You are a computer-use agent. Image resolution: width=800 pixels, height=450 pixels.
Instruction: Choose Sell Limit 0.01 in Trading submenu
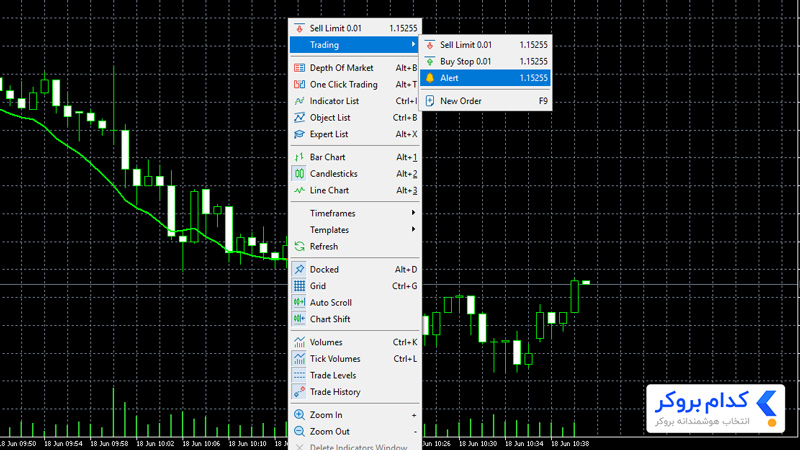click(485, 45)
